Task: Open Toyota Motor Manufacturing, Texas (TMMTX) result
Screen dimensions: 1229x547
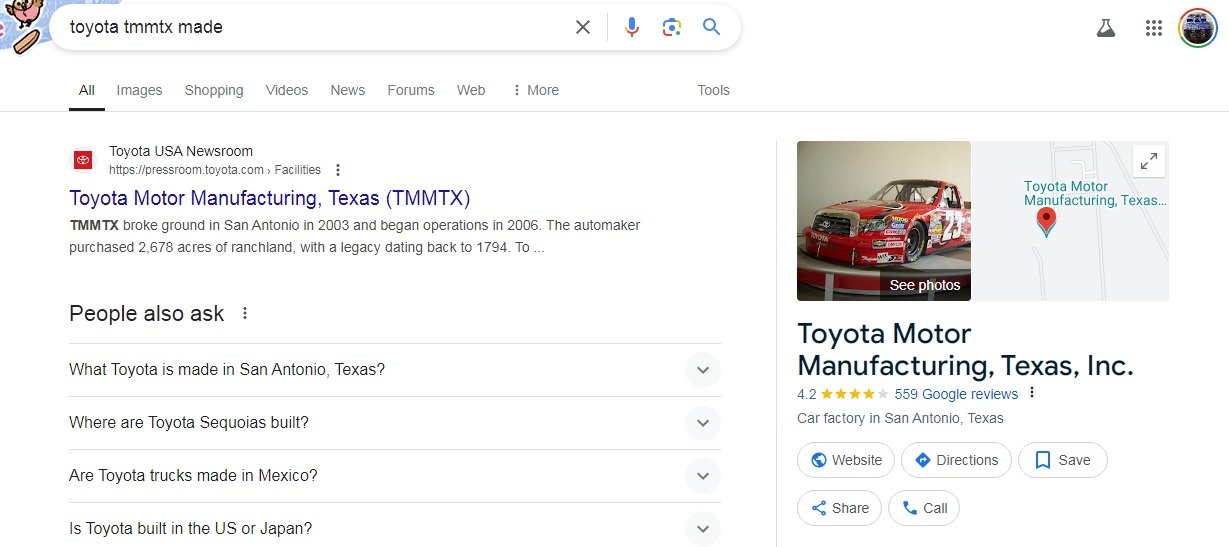Action: pos(269,197)
